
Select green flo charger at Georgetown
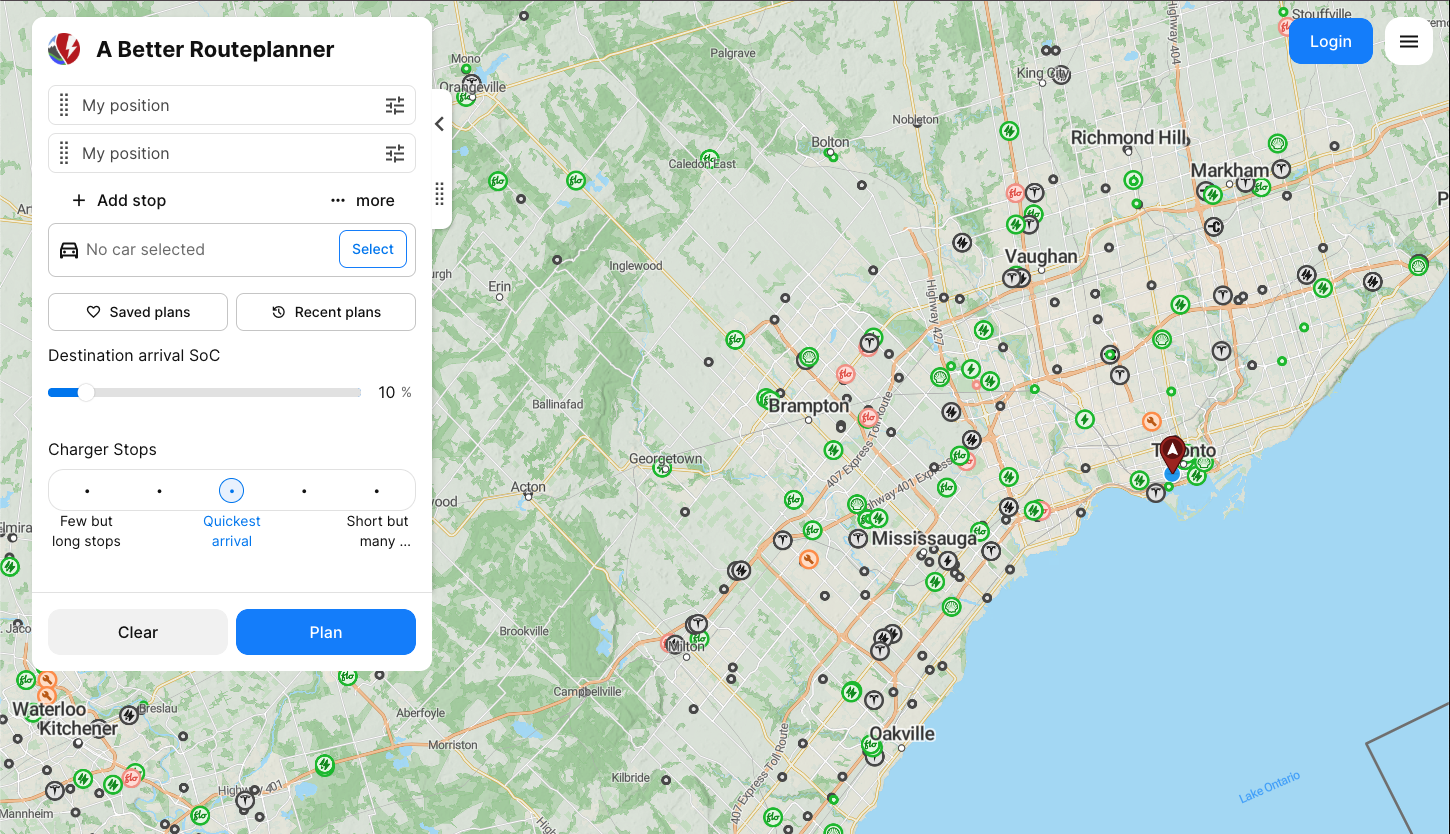point(662,467)
